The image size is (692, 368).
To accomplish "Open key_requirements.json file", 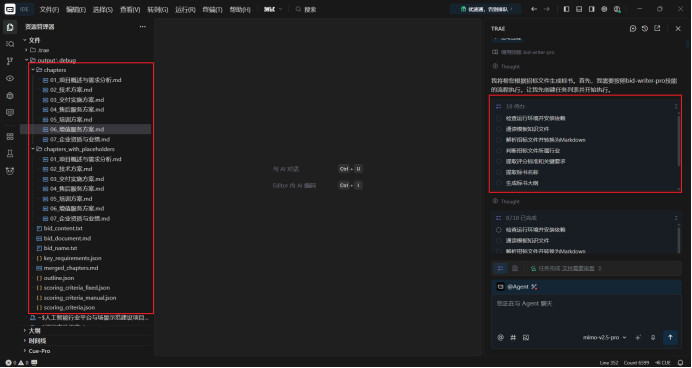I will [72, 258].
